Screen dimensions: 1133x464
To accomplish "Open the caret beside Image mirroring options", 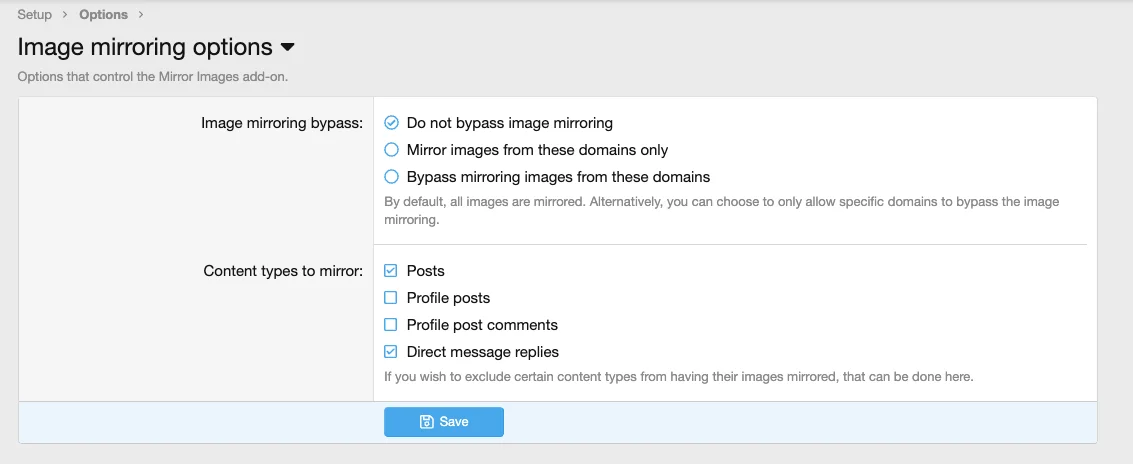I will [287, 48].
